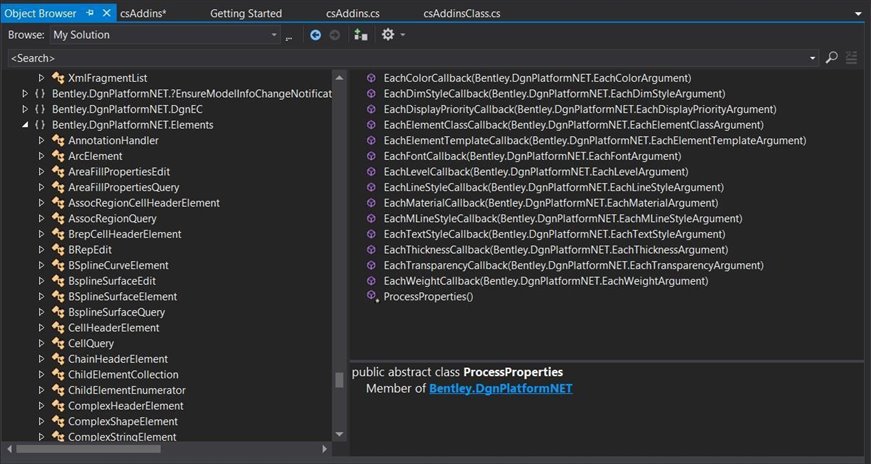Click the horizontal scrollbar right arrow
871x464 pixels.
[x=325, y=448]
